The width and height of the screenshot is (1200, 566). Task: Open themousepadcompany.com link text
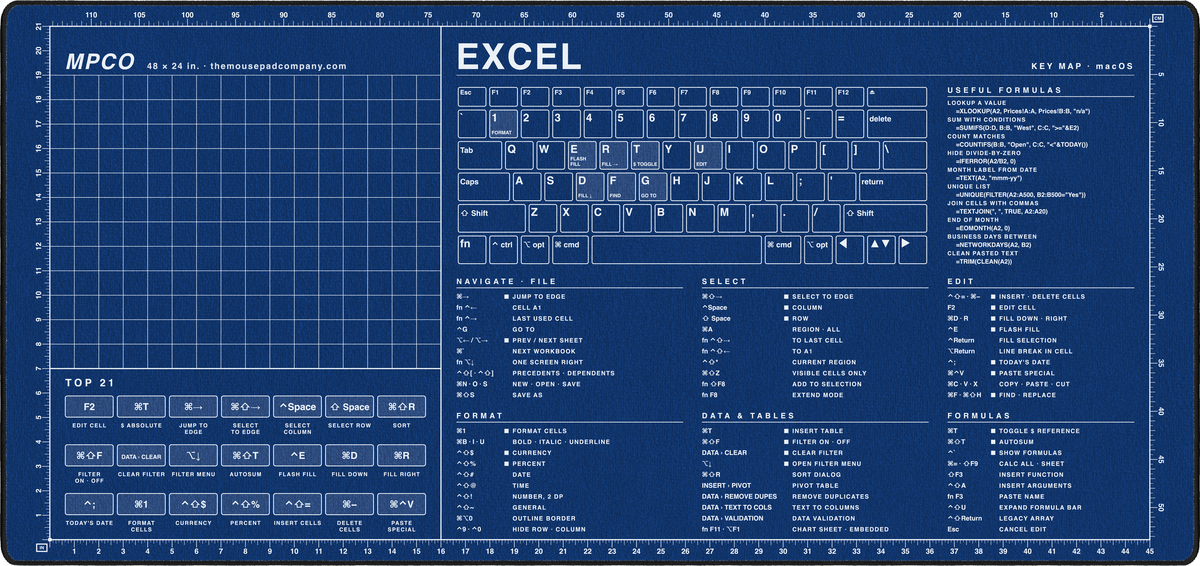coord(280,66)
